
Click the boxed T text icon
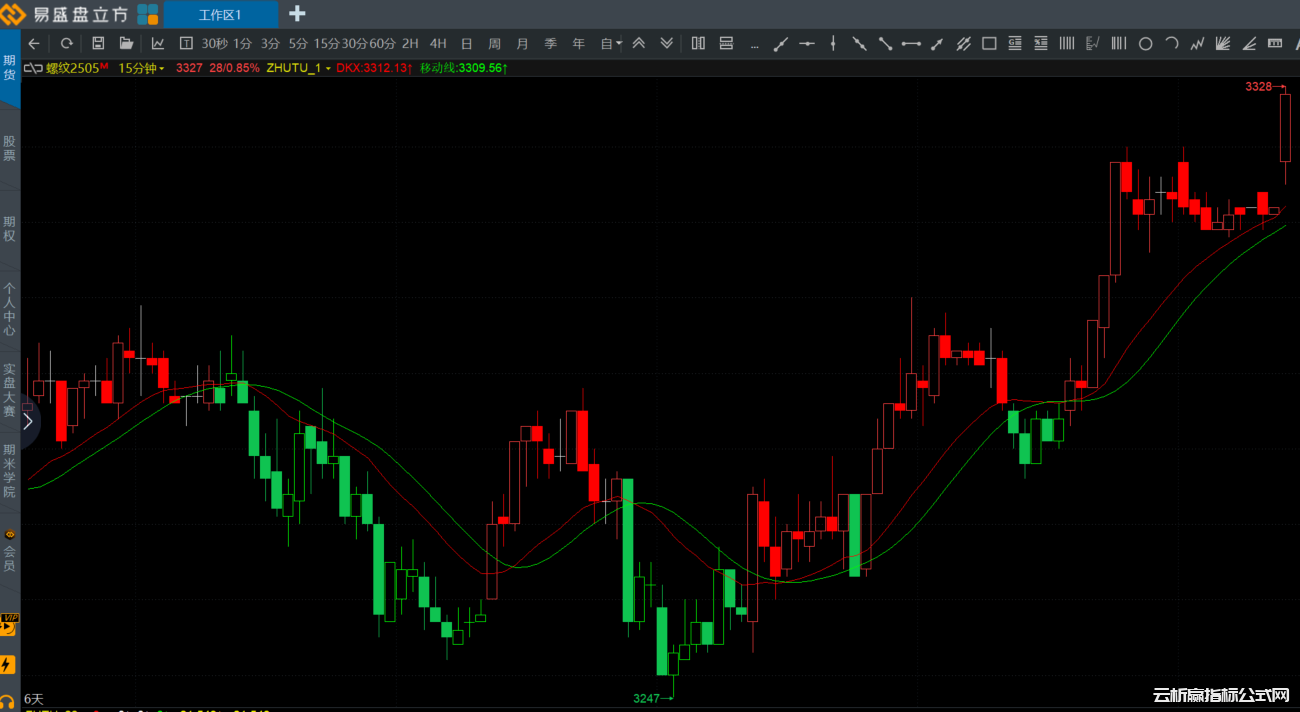[x=185, y=43]
